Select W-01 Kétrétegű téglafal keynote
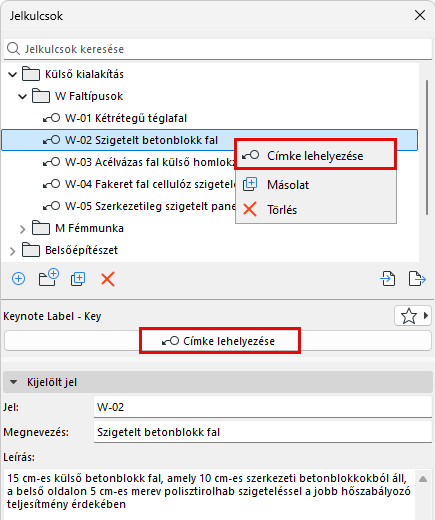The height and width of the screenshot is (520, 435). pos(126,118)
